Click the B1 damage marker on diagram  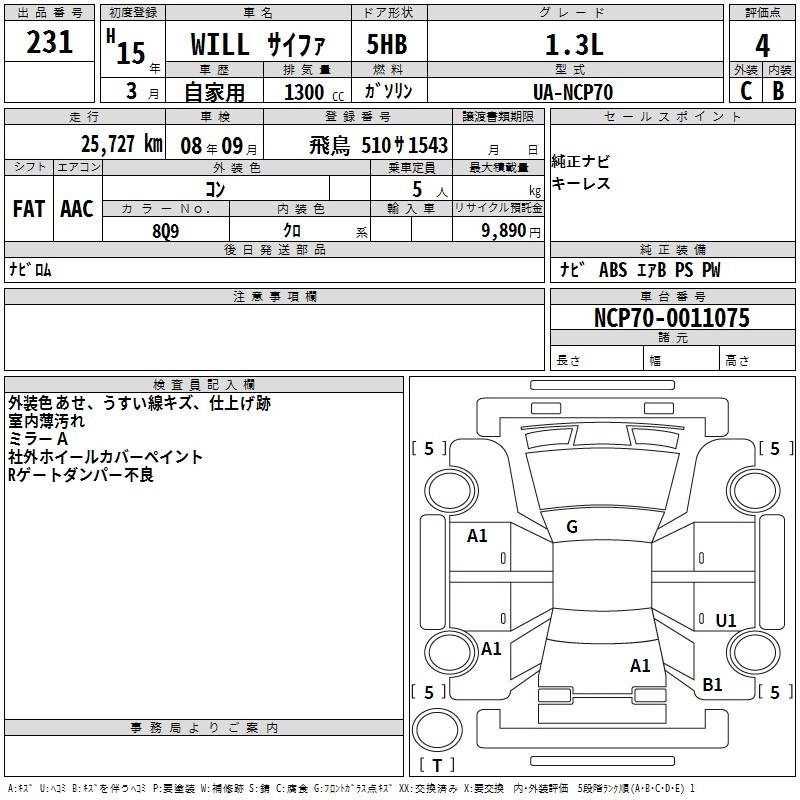click(712, 684)
